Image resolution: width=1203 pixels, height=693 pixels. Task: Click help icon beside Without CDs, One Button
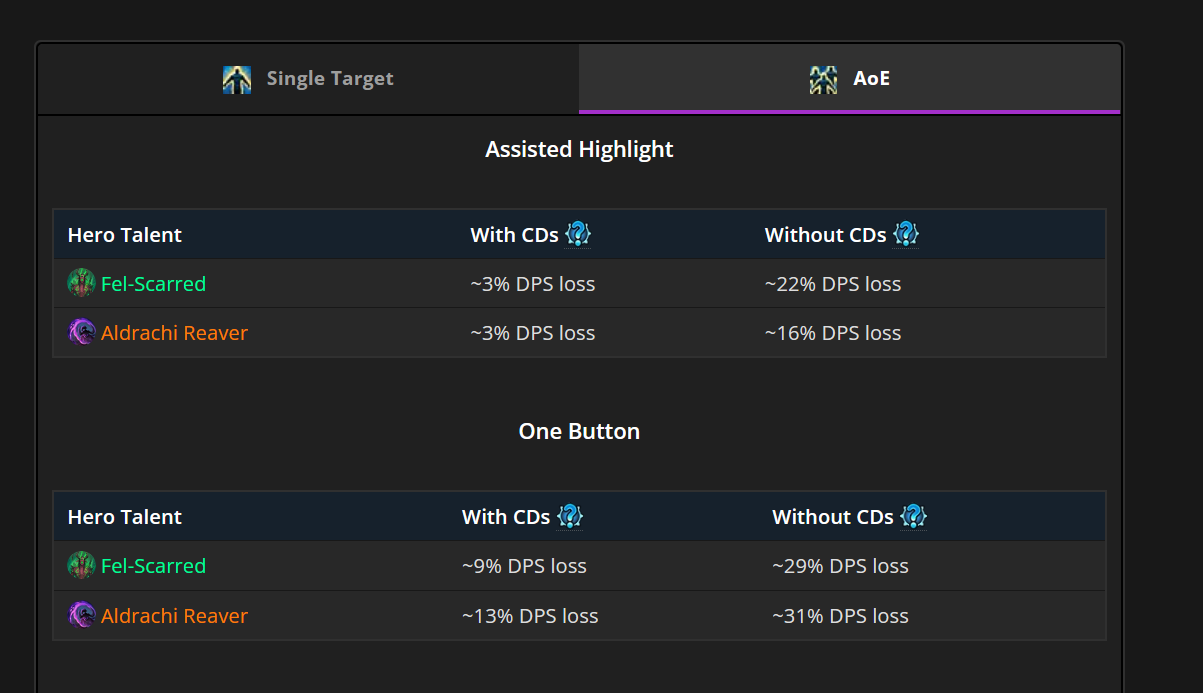coord(913,517)
